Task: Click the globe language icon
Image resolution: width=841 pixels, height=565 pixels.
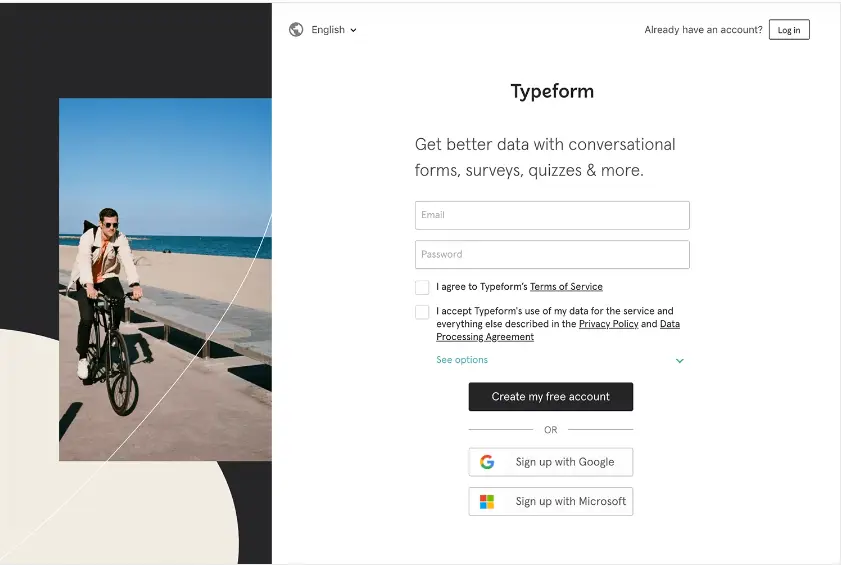Action: [296, 30]
